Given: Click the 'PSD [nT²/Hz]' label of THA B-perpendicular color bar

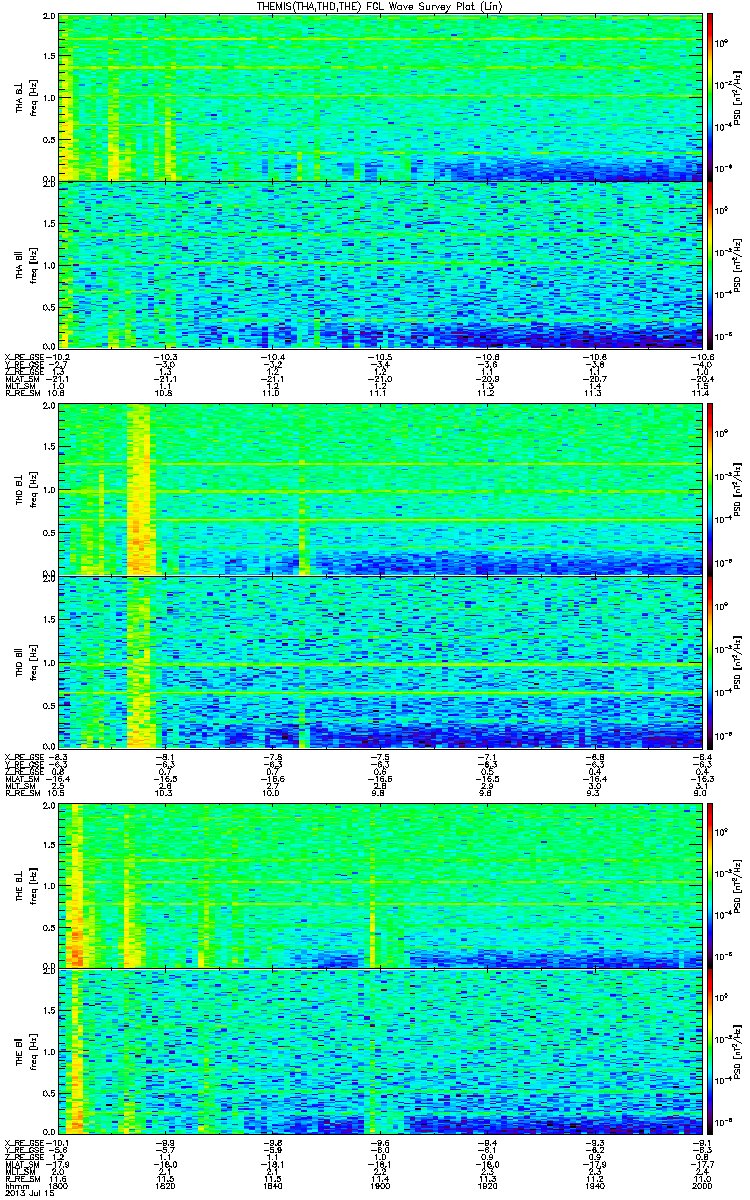Looking at the screenshot, I should [738, 98].
